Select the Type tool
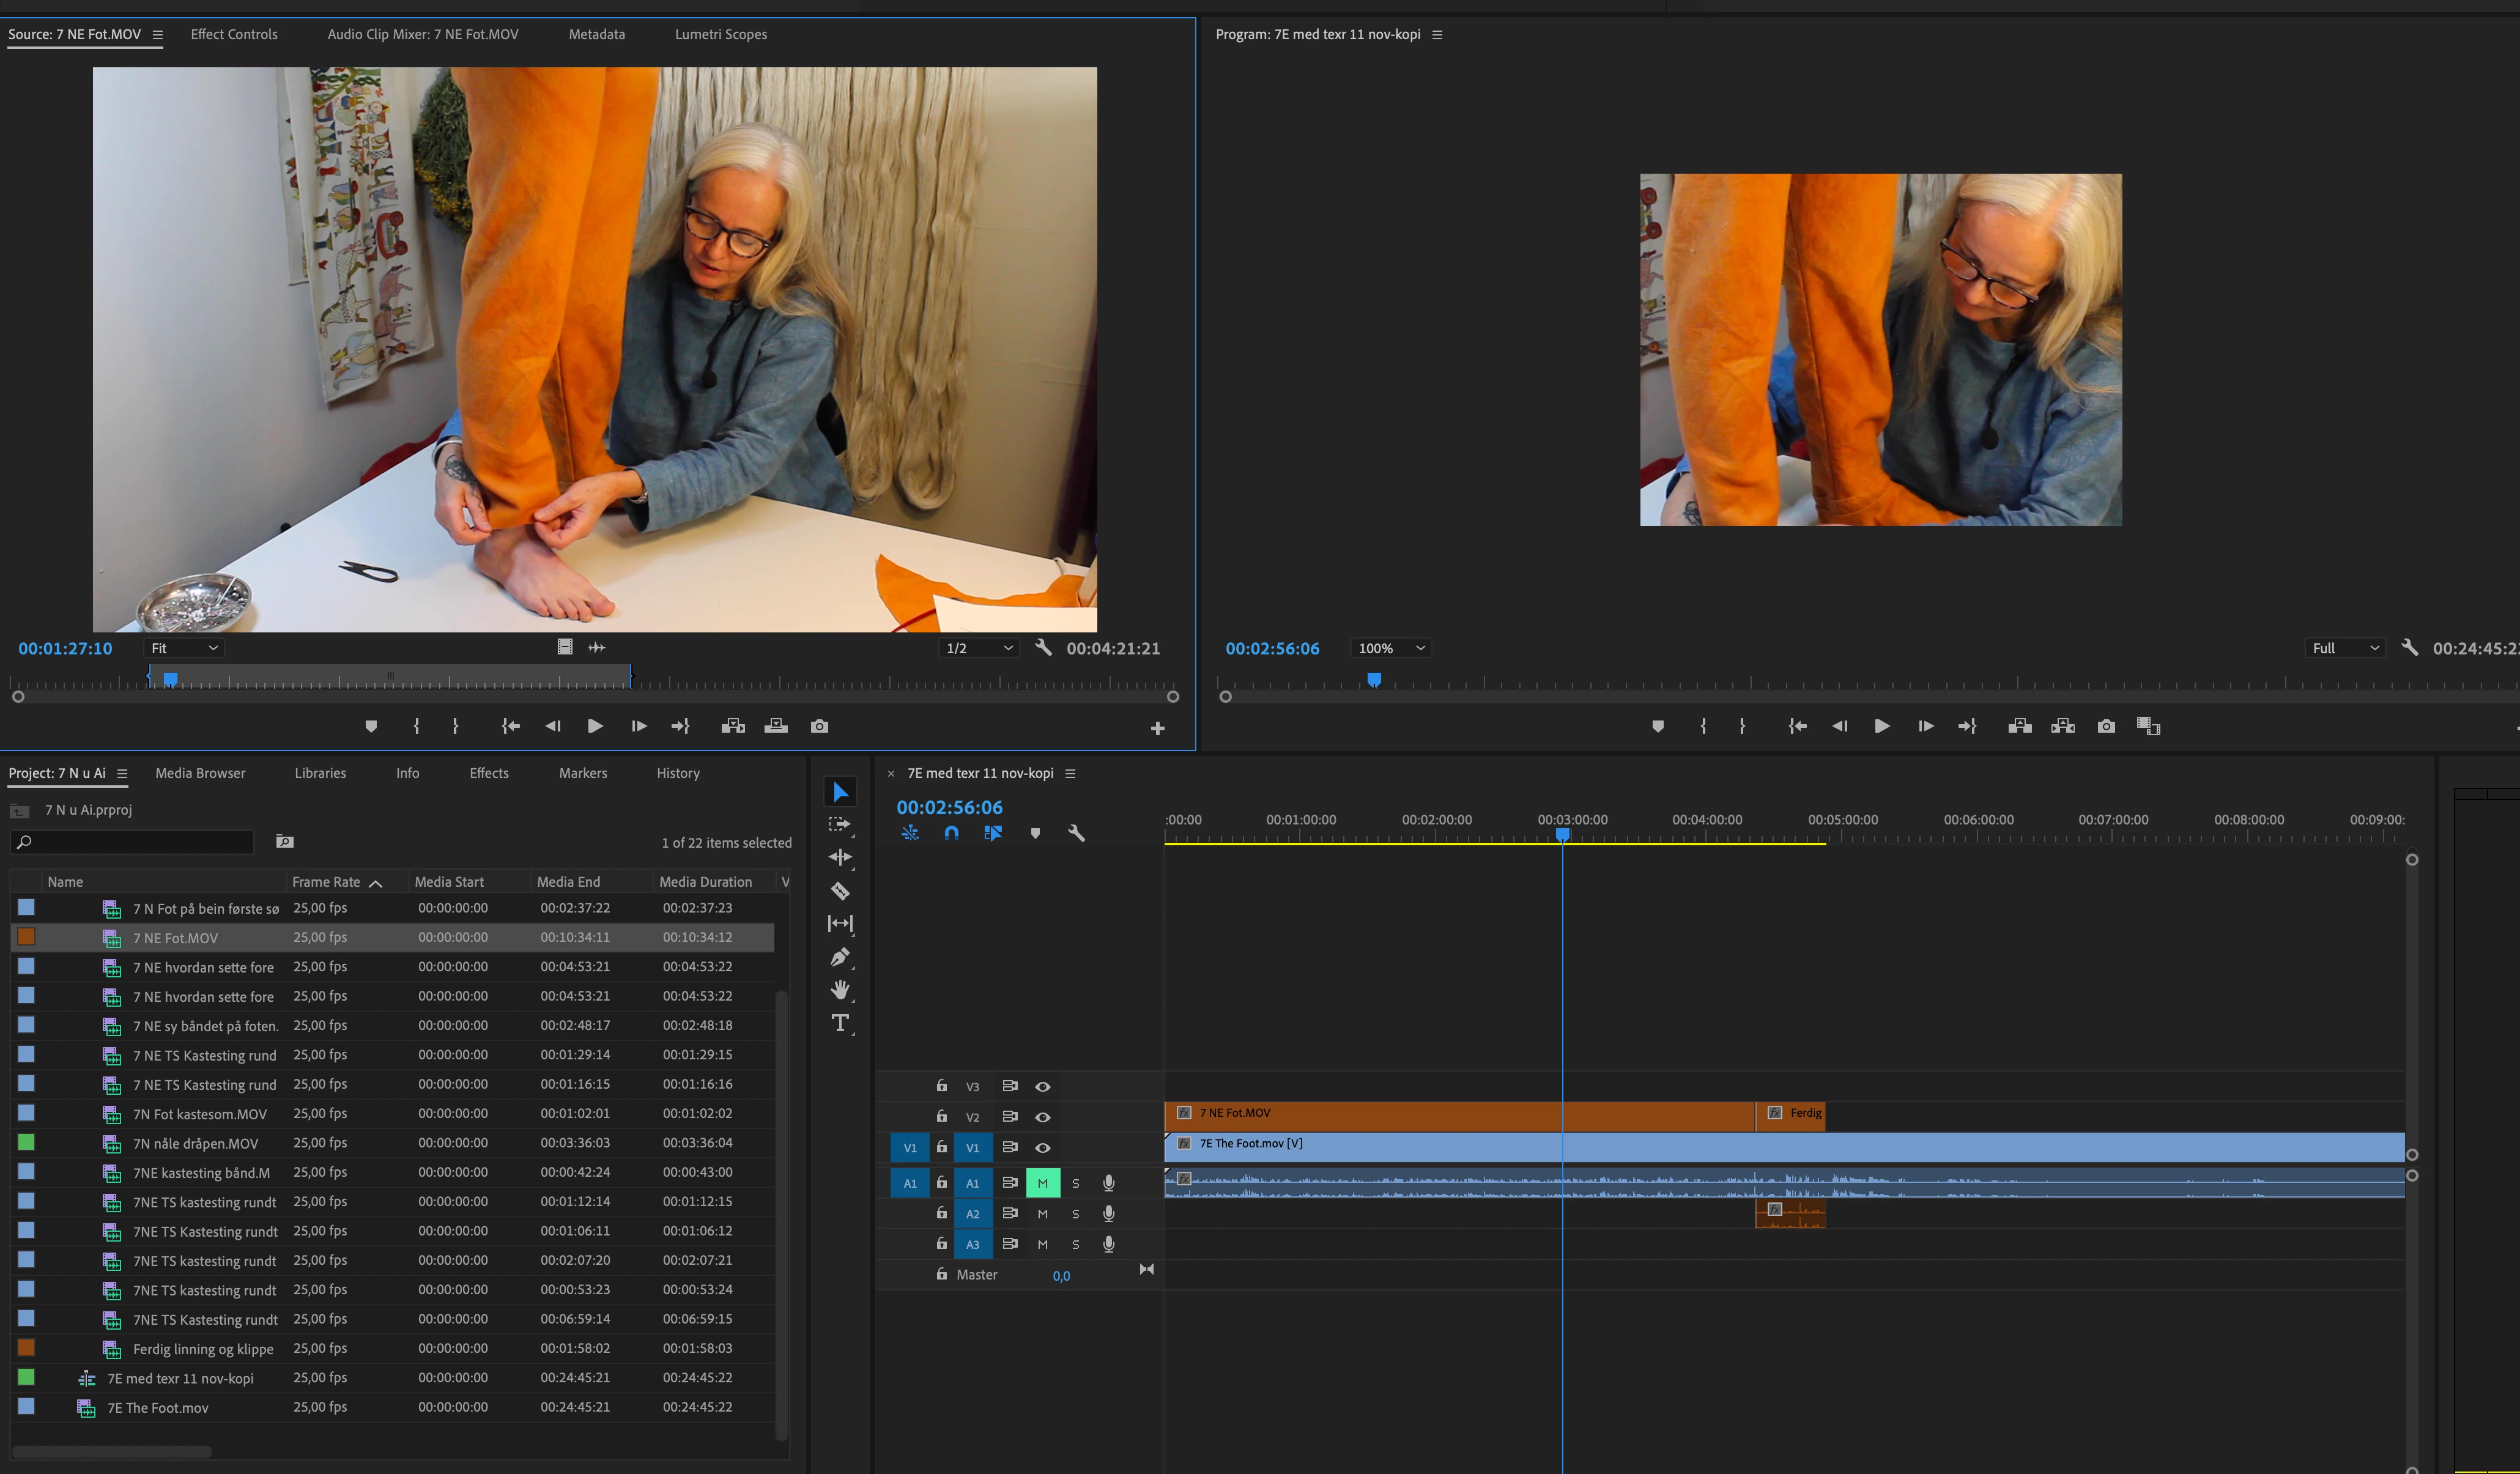 pyautogui.click(x=840, y=1022)
